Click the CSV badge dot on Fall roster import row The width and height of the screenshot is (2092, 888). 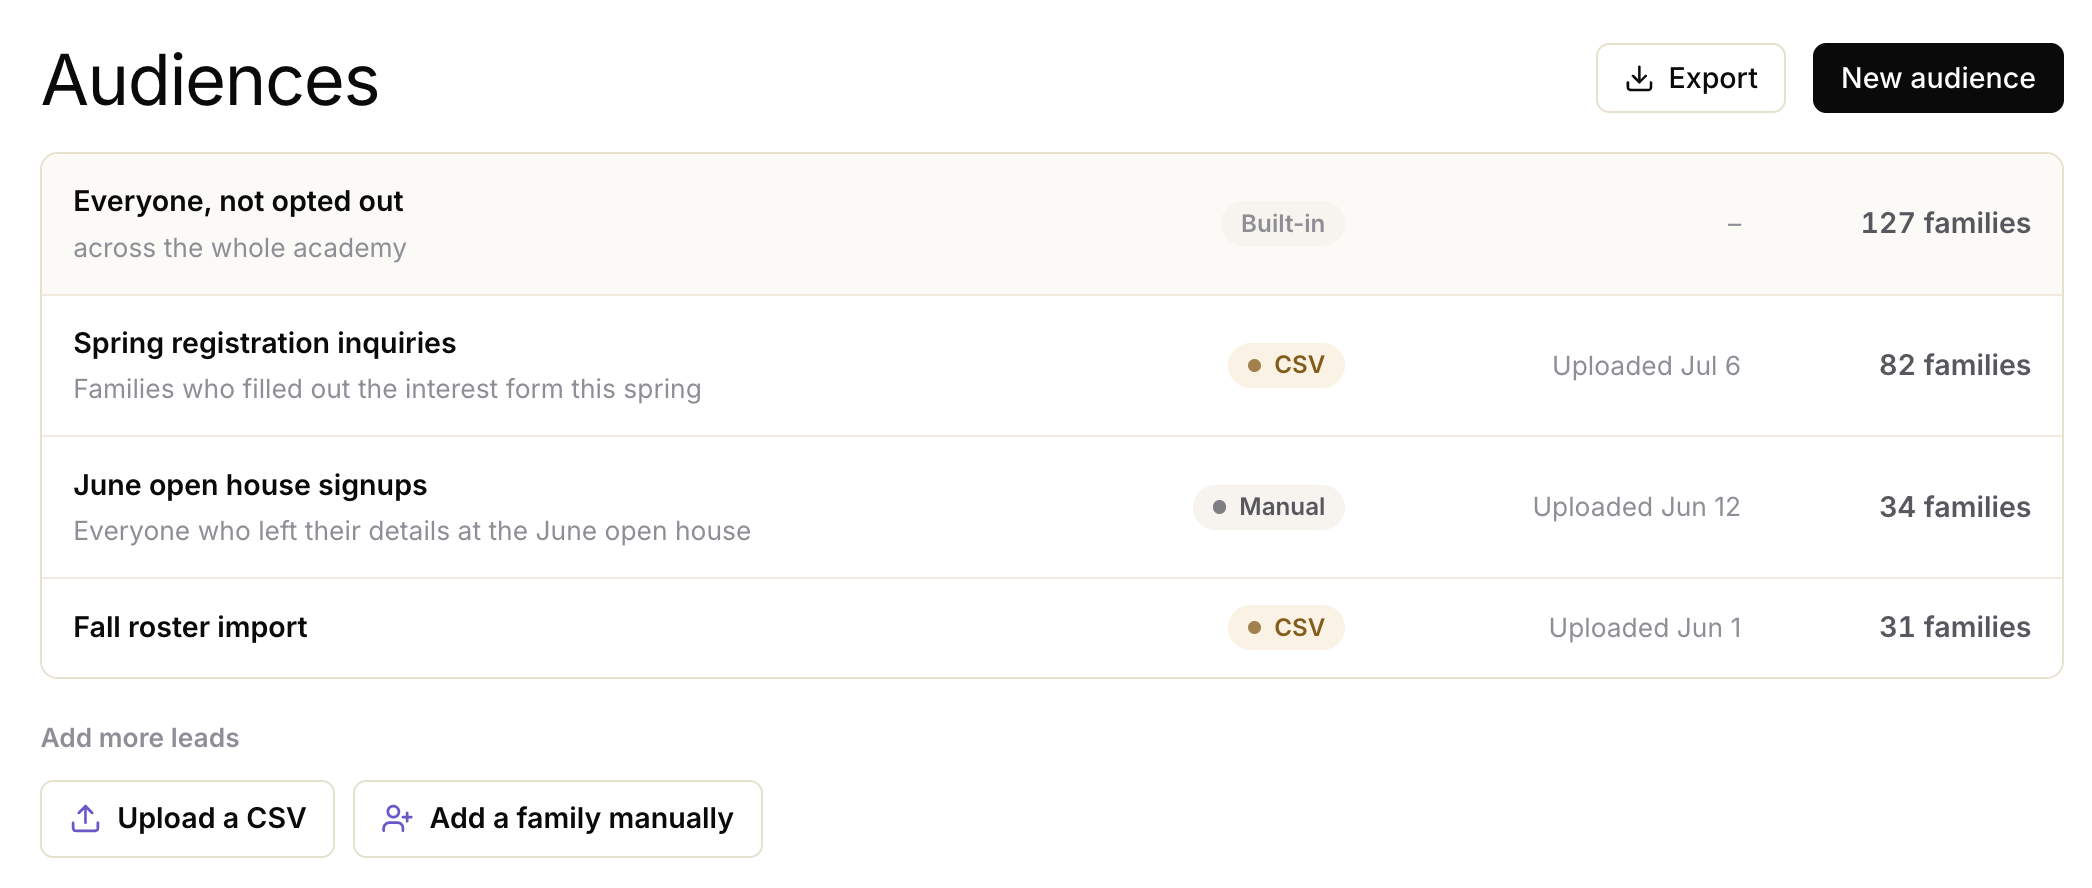pos(1254,628)
